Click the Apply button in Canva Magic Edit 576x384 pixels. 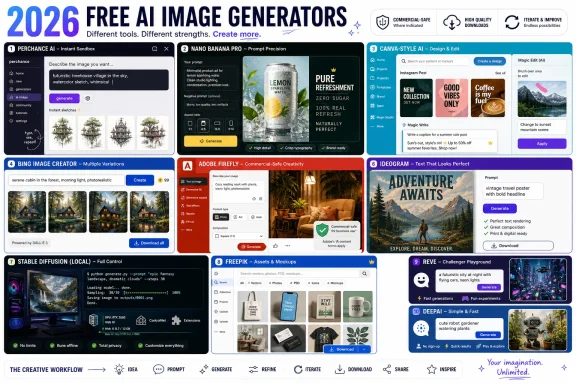pos(542,144)
